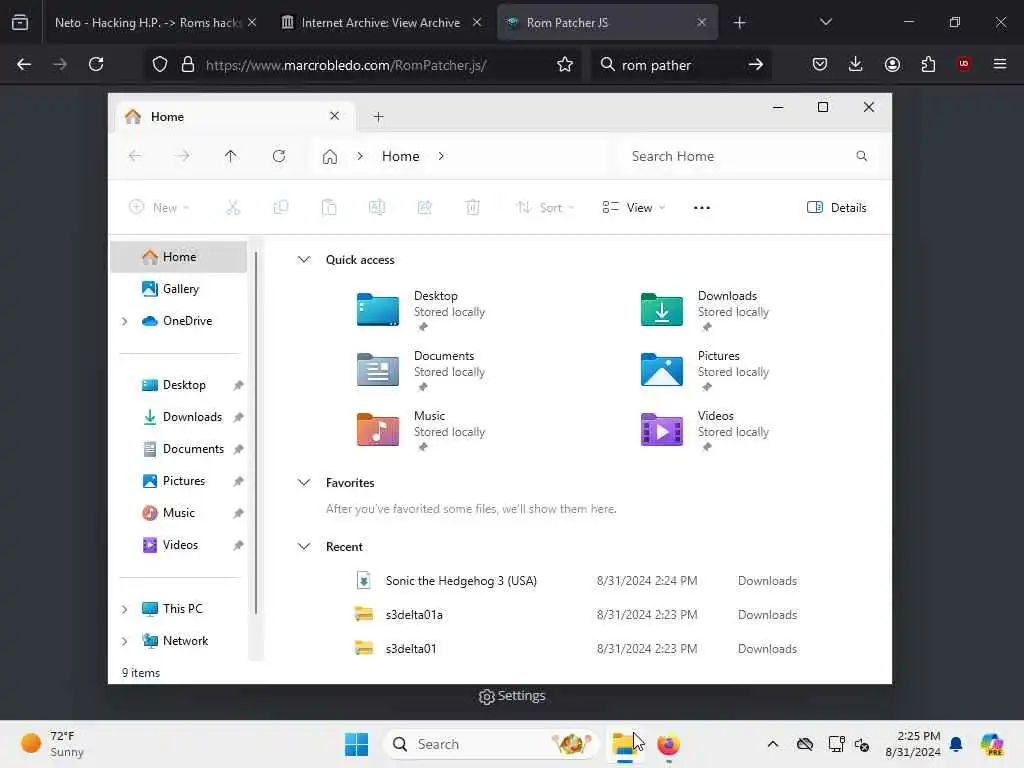Open the Firefox extensions puzzle icon
The height and width of the screenshot is (768, 1024).
[928, 64]
